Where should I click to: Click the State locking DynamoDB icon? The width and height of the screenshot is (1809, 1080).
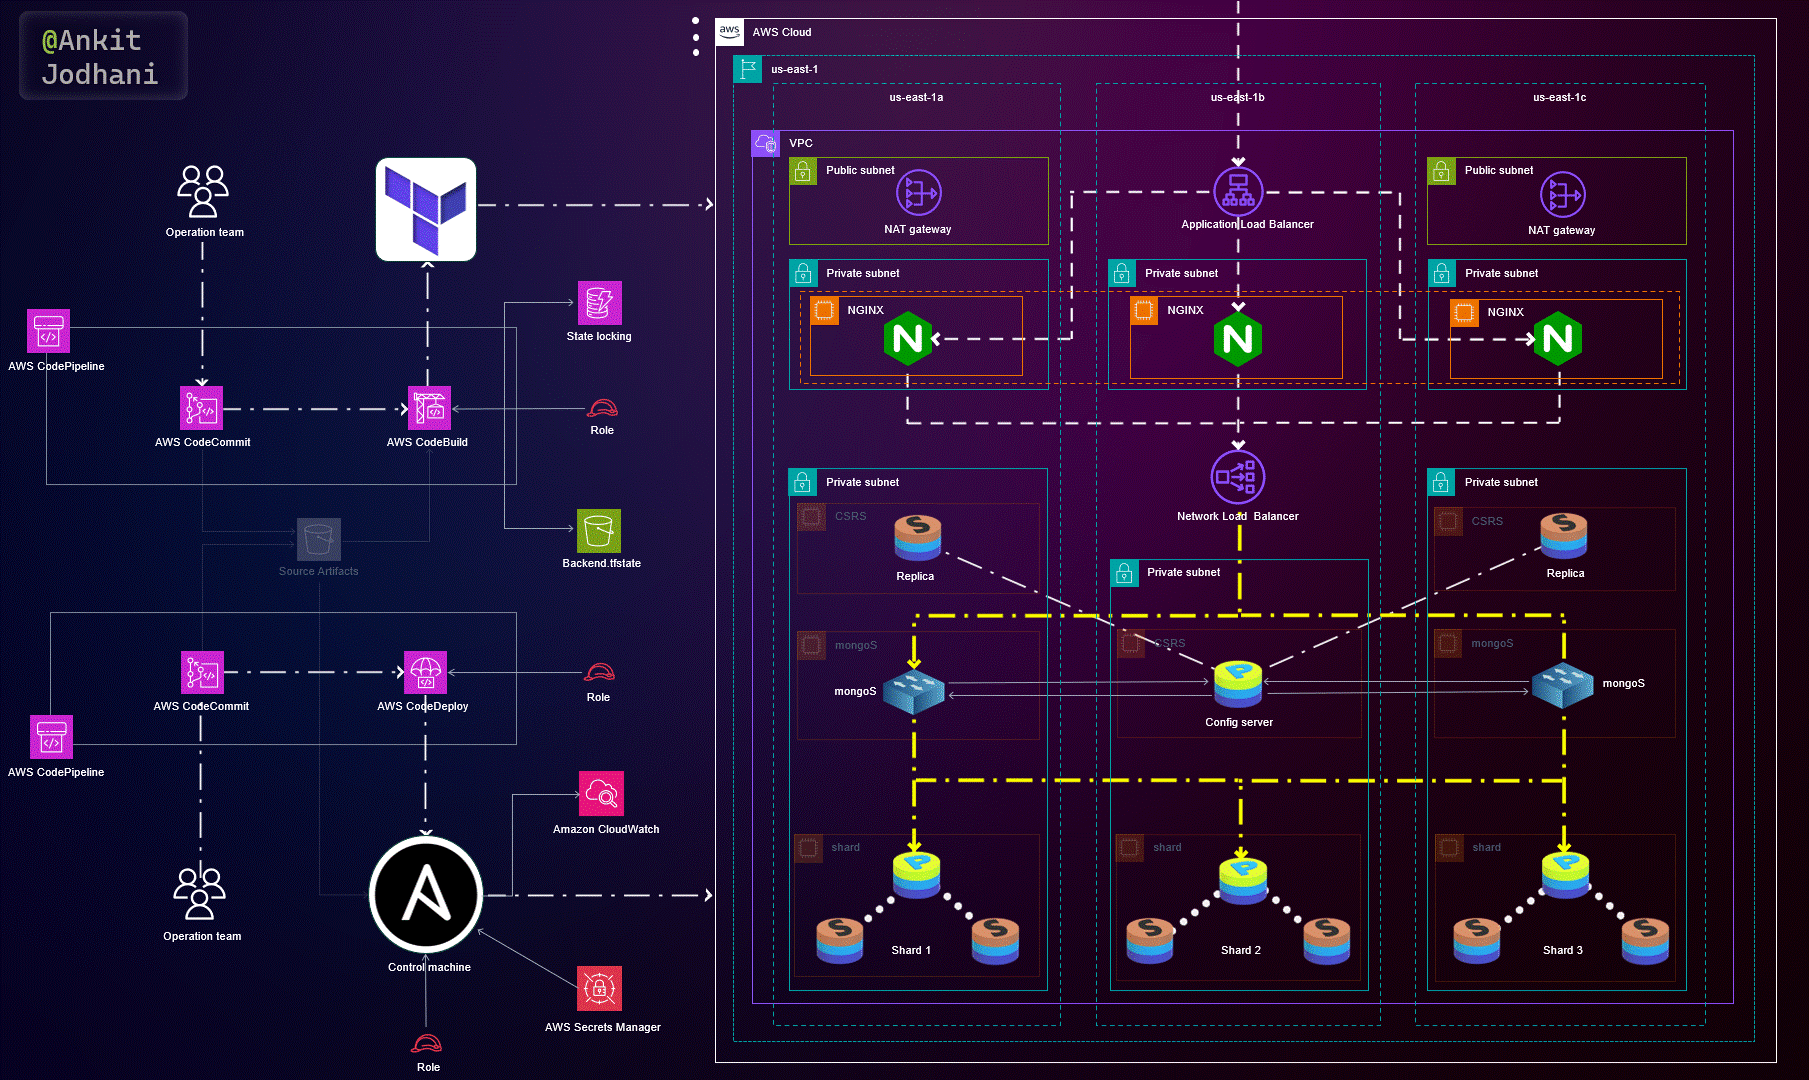coord(599,303)
